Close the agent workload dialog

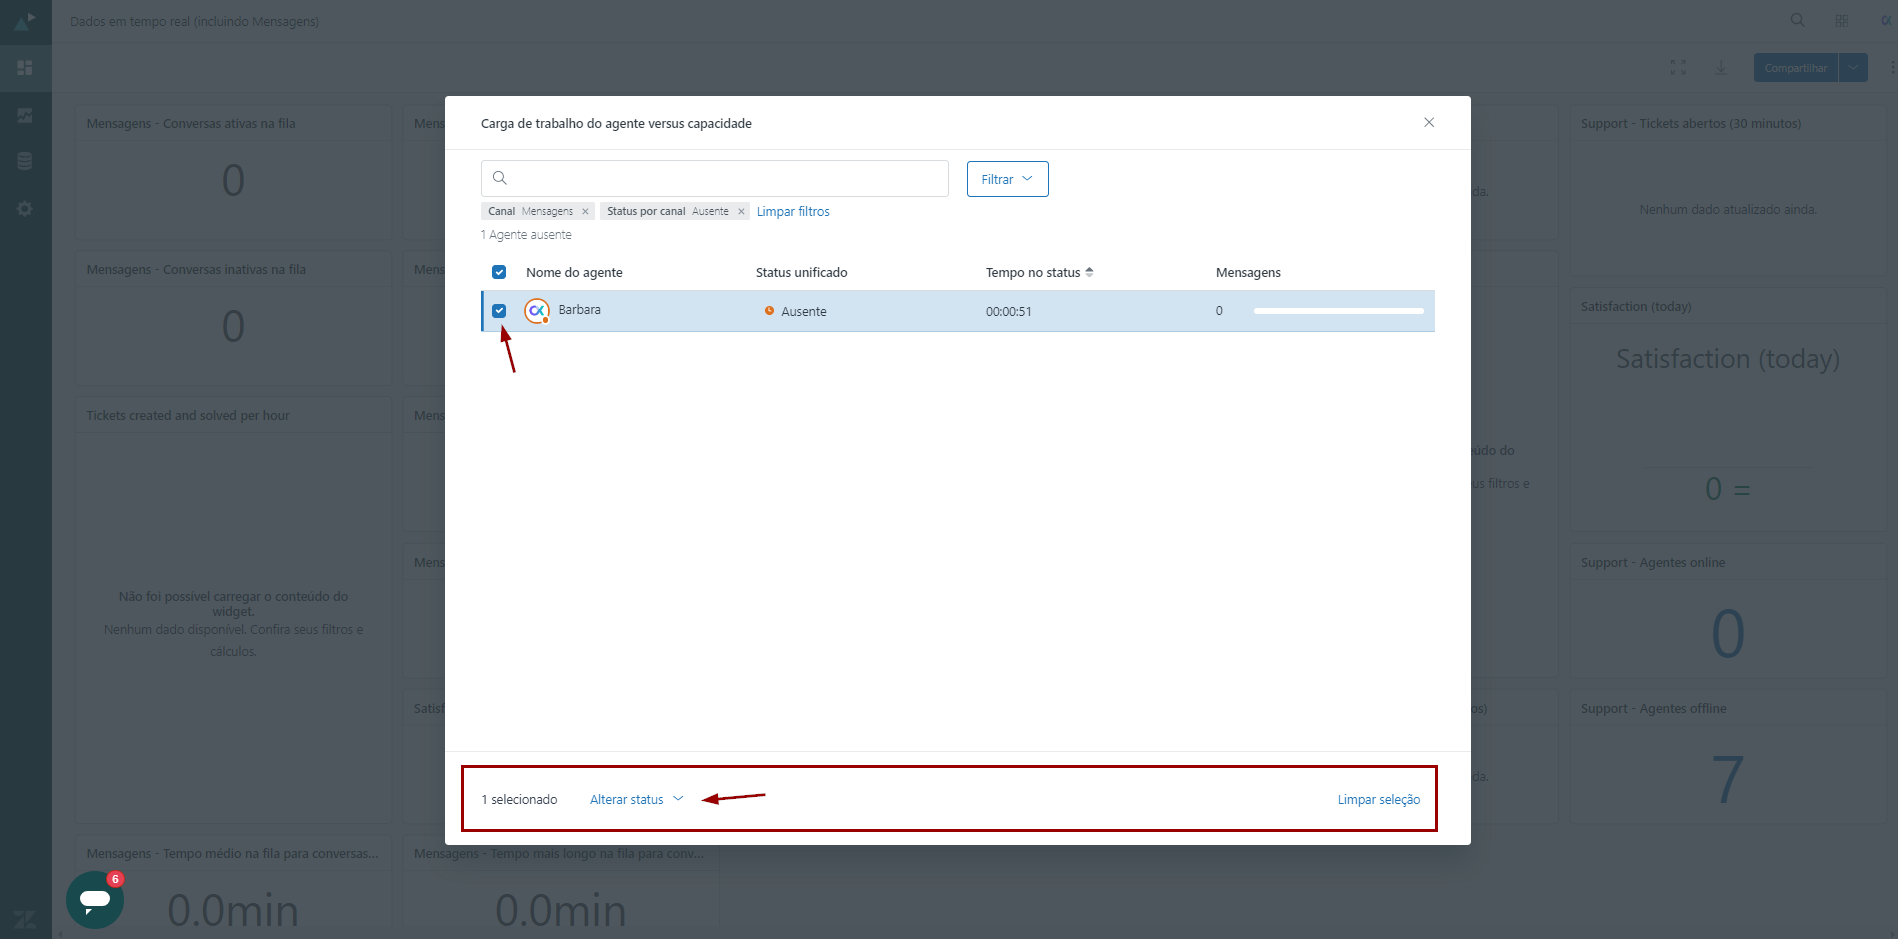point(1429,122)
